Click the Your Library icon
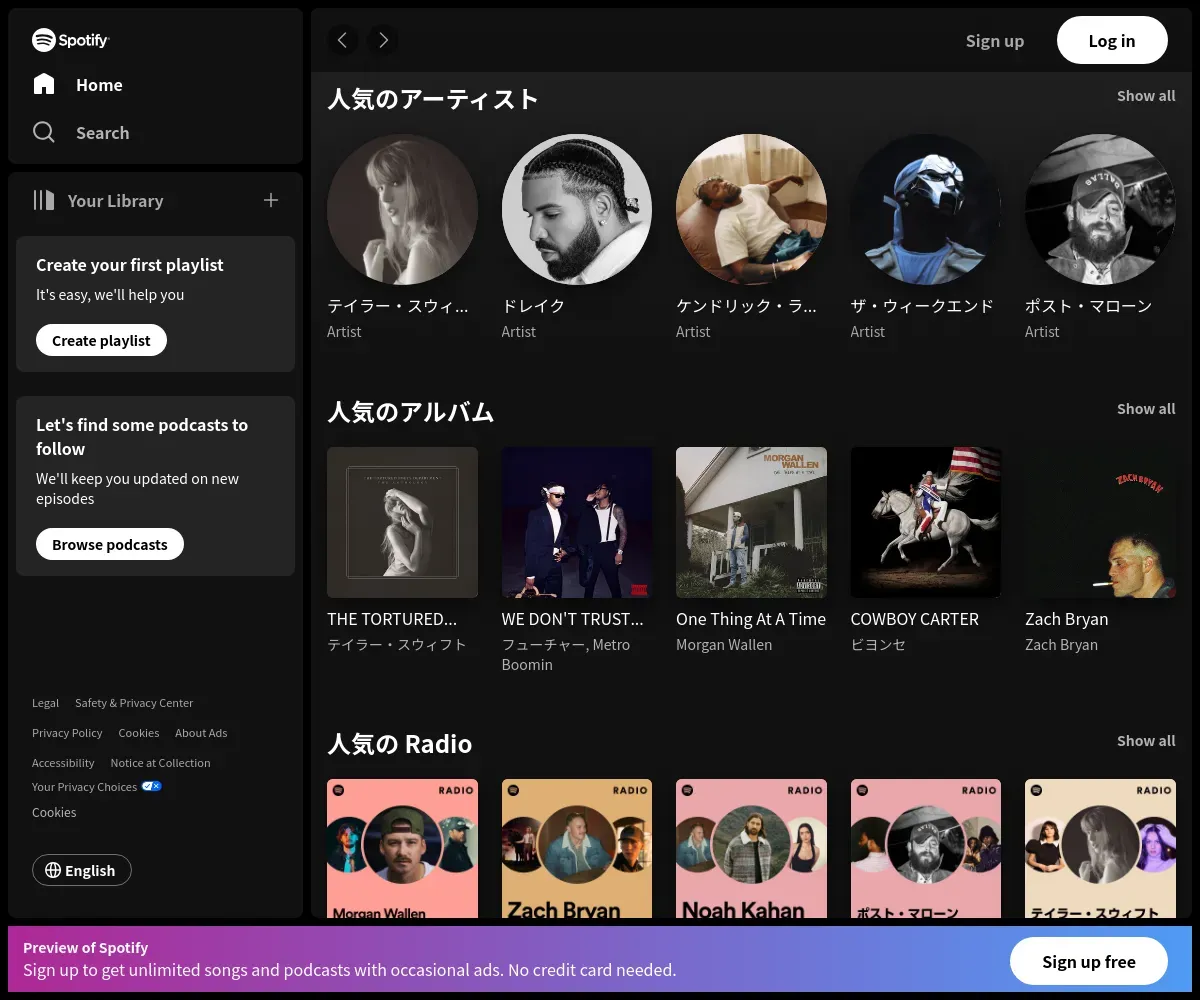1200x1000 pixels. (44, 200)
